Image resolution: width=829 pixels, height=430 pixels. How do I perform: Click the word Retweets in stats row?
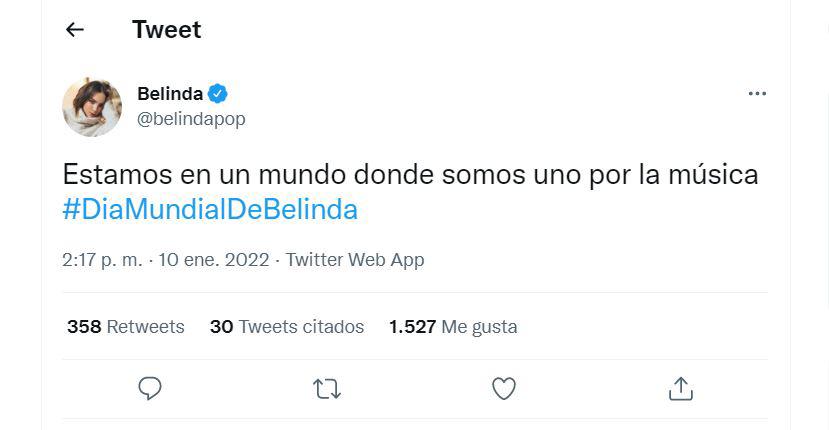145,327
